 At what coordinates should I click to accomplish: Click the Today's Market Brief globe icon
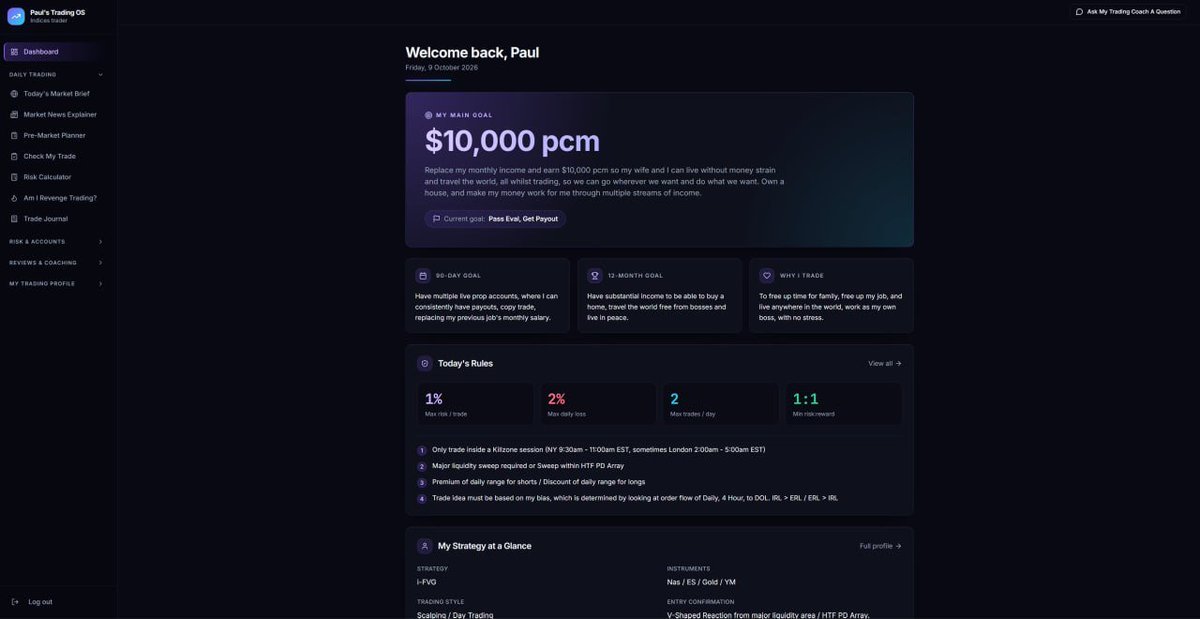point(14,94)
